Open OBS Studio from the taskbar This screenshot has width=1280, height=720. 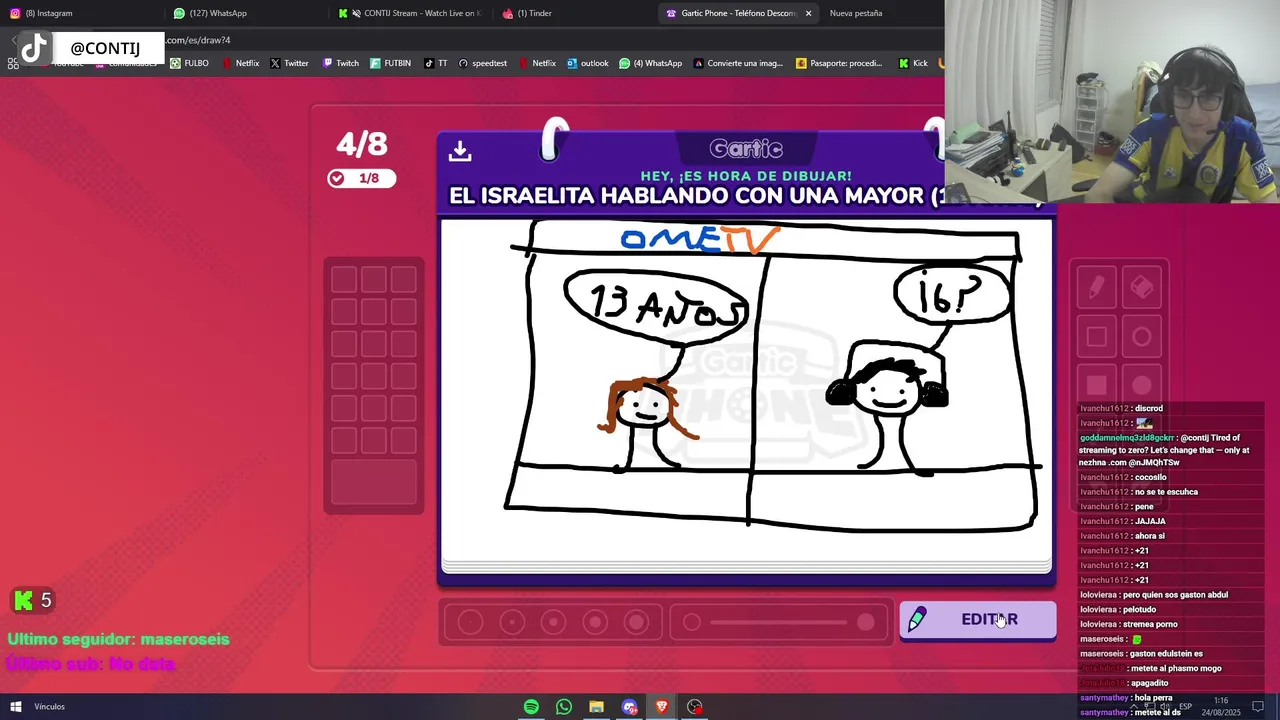[x=695, y=707]
